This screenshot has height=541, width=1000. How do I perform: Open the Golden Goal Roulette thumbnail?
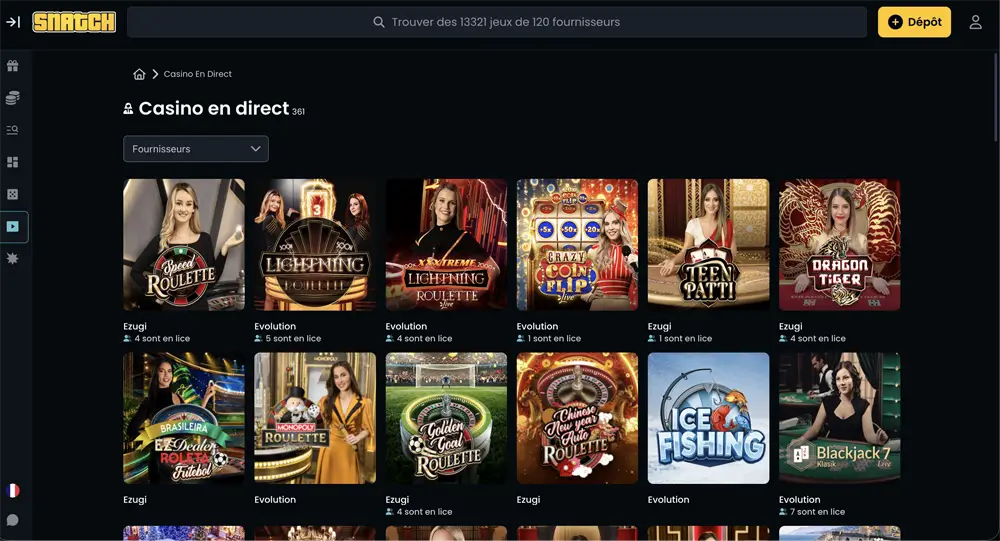(x=446, y=418)
